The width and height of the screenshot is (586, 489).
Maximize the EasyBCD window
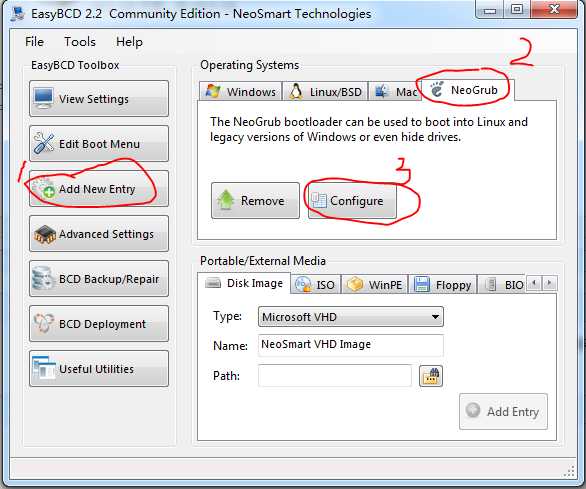(517, 9)
